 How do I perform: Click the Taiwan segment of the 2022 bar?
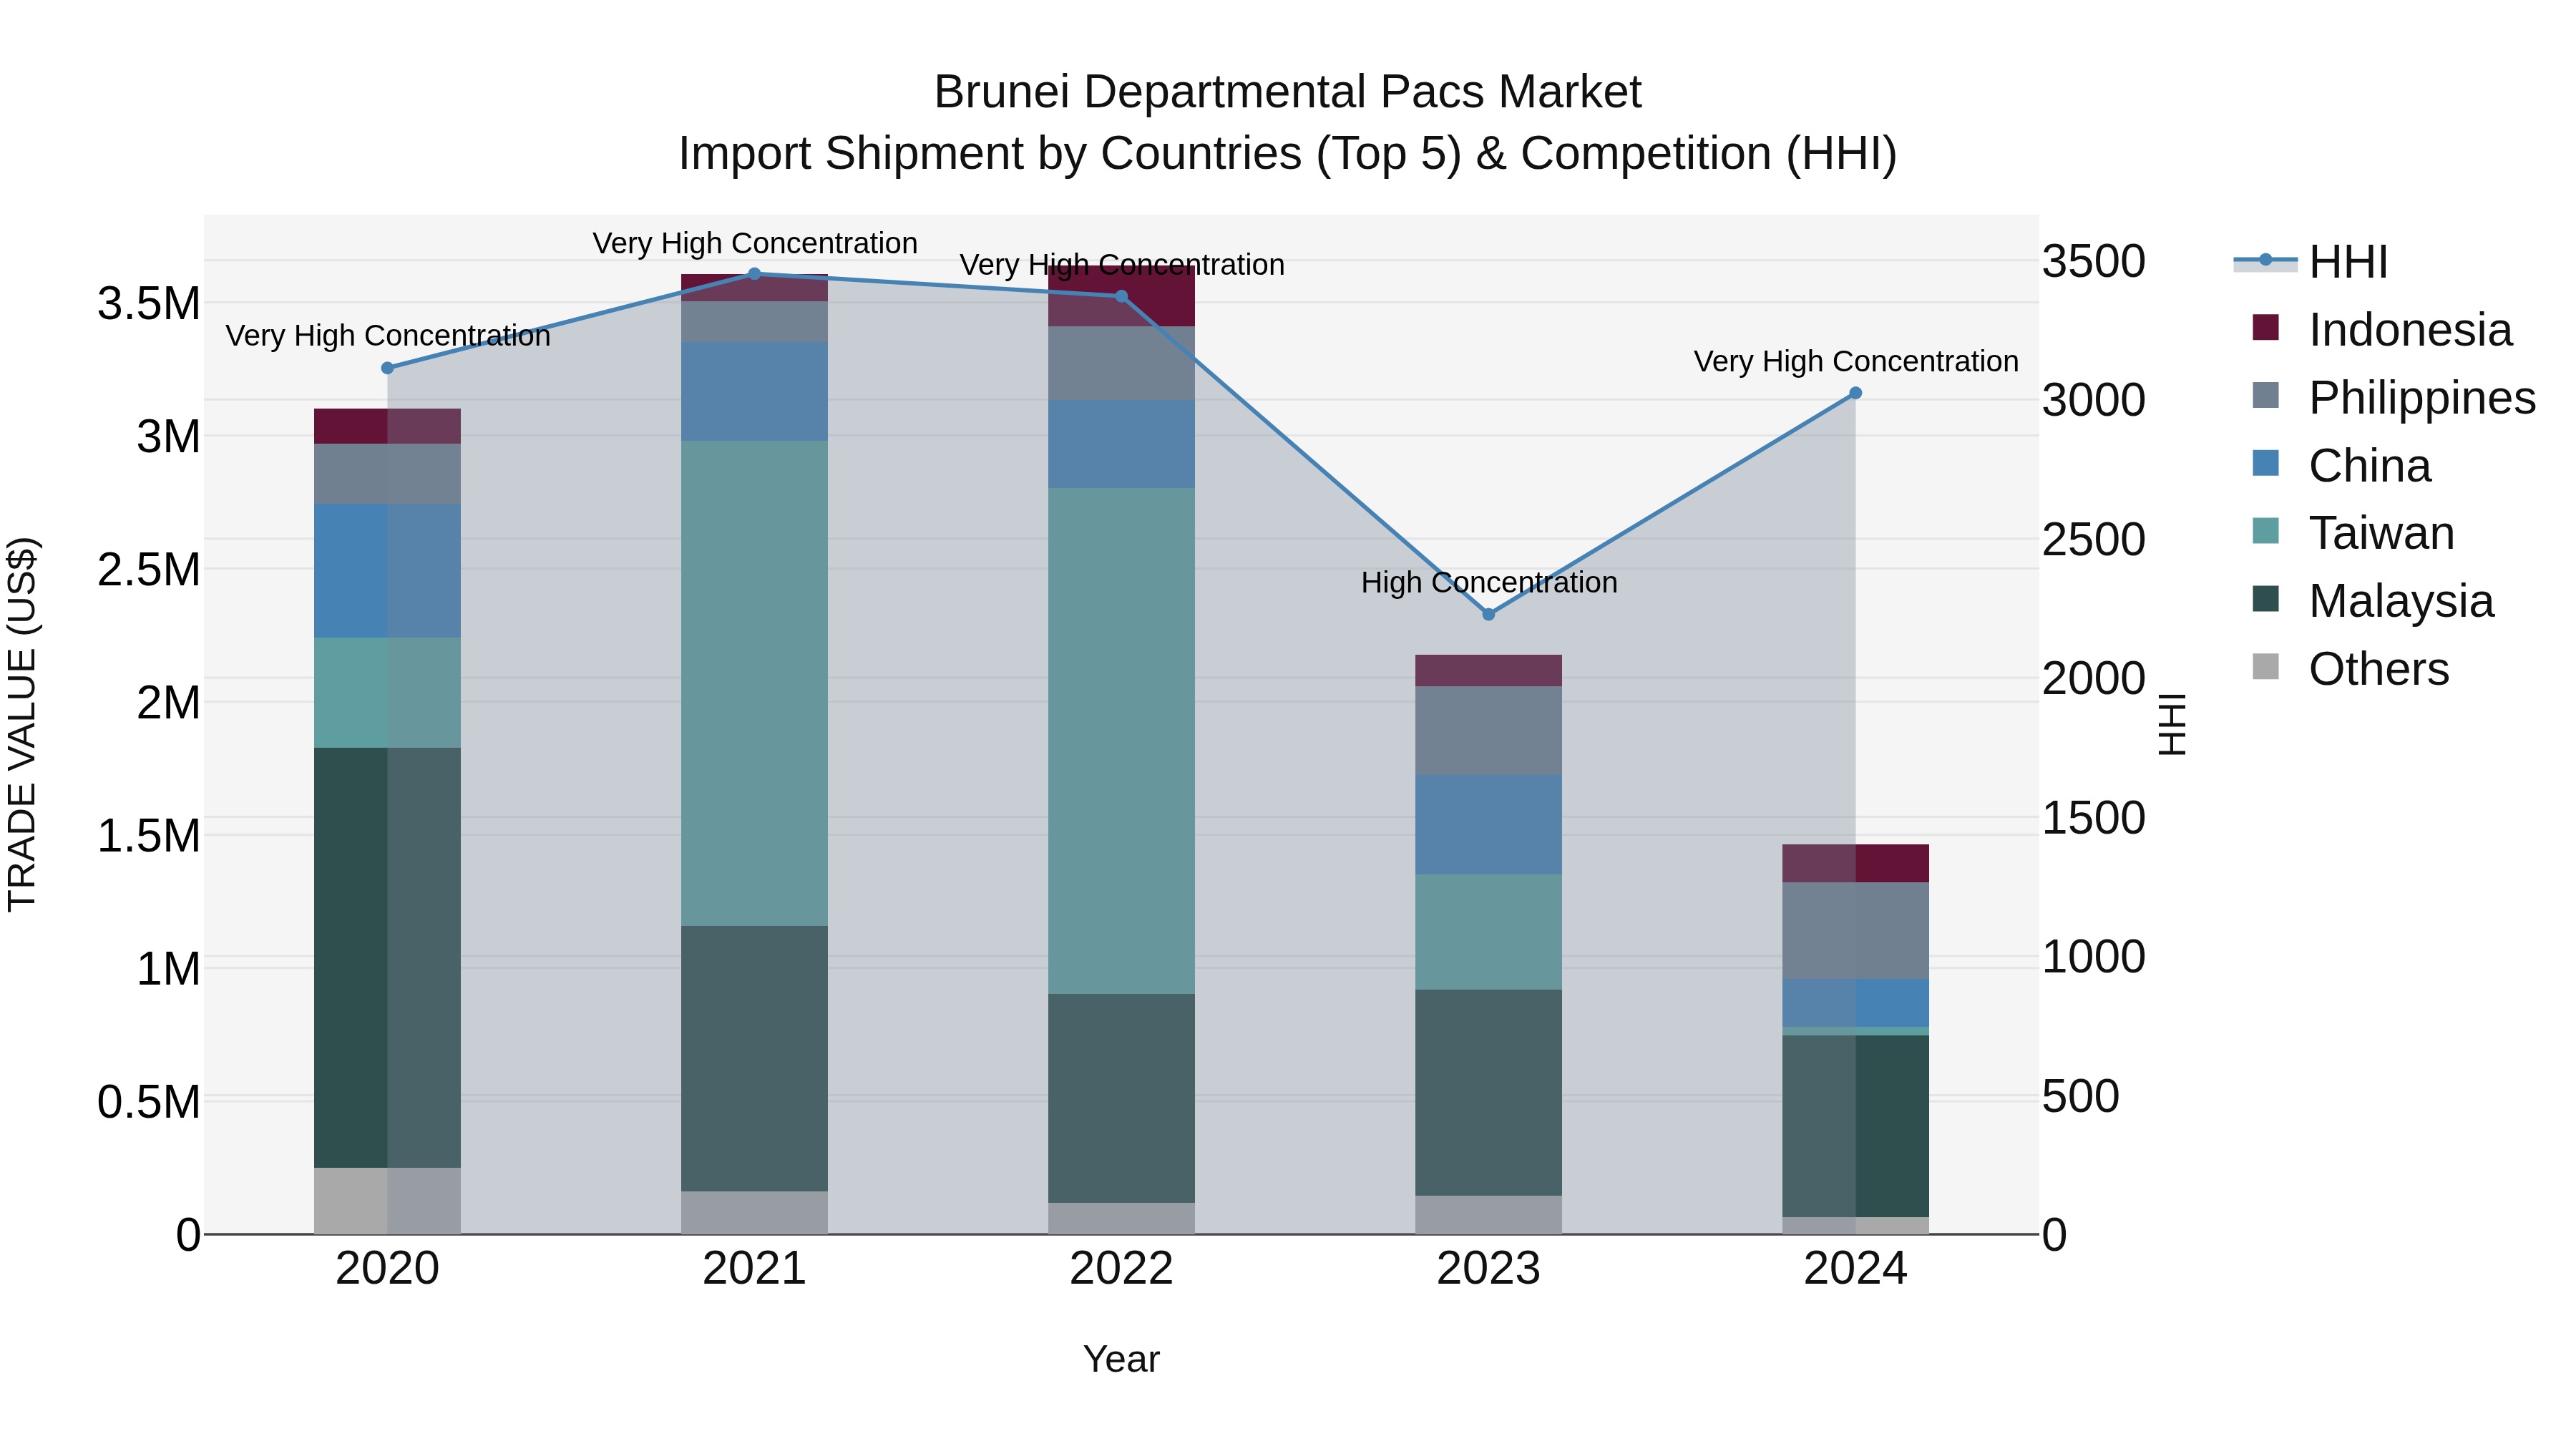point(1121,741)
